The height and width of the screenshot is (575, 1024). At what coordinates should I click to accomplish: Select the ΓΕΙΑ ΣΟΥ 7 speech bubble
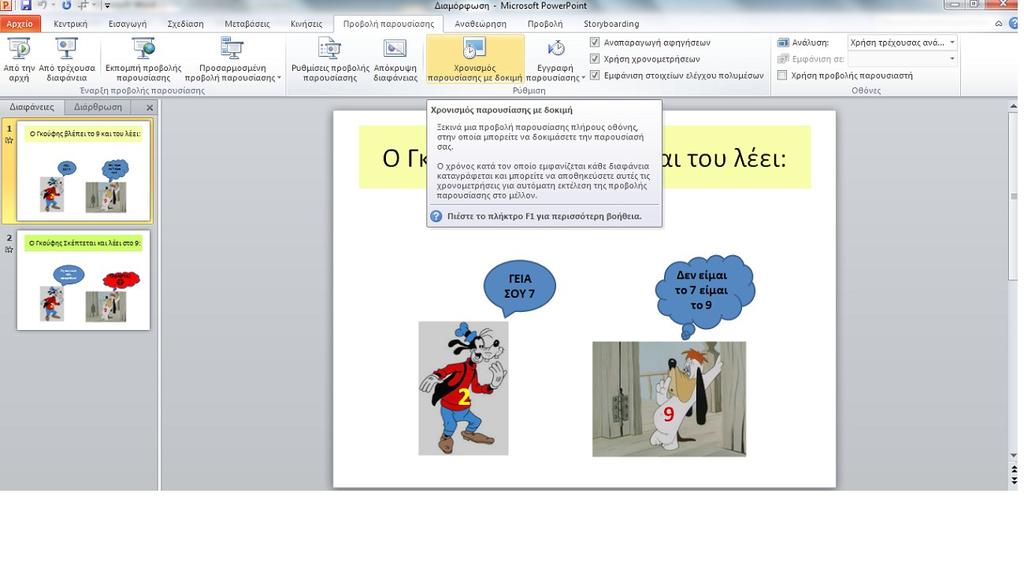tap(519, 286)
